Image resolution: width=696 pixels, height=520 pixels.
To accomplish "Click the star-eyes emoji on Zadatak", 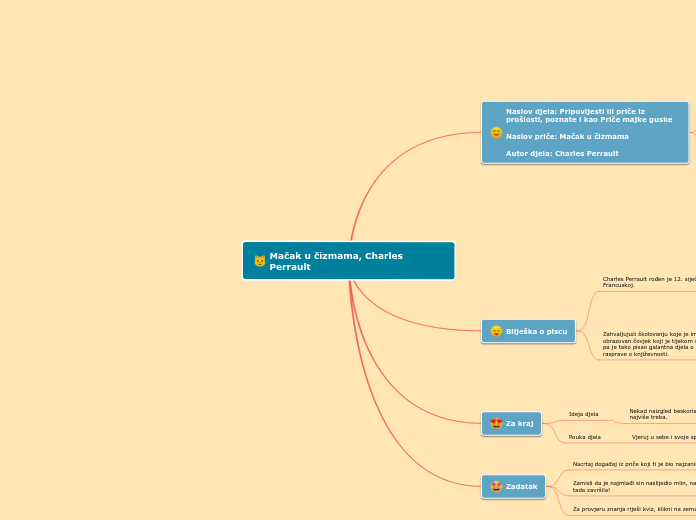I will [496, 487].
